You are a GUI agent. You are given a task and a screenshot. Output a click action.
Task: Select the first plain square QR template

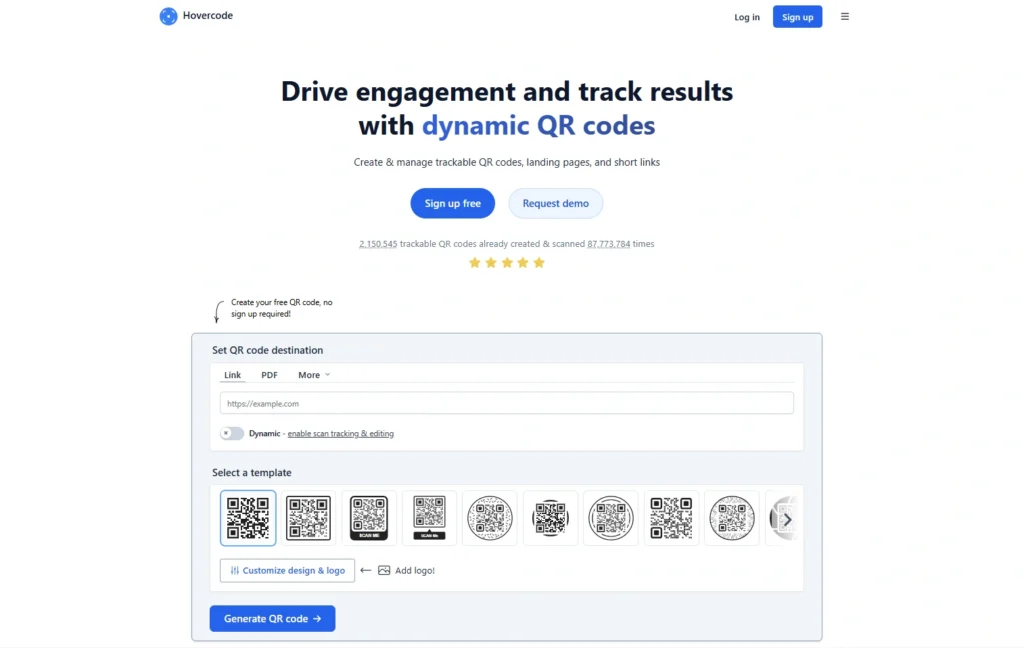248,518
